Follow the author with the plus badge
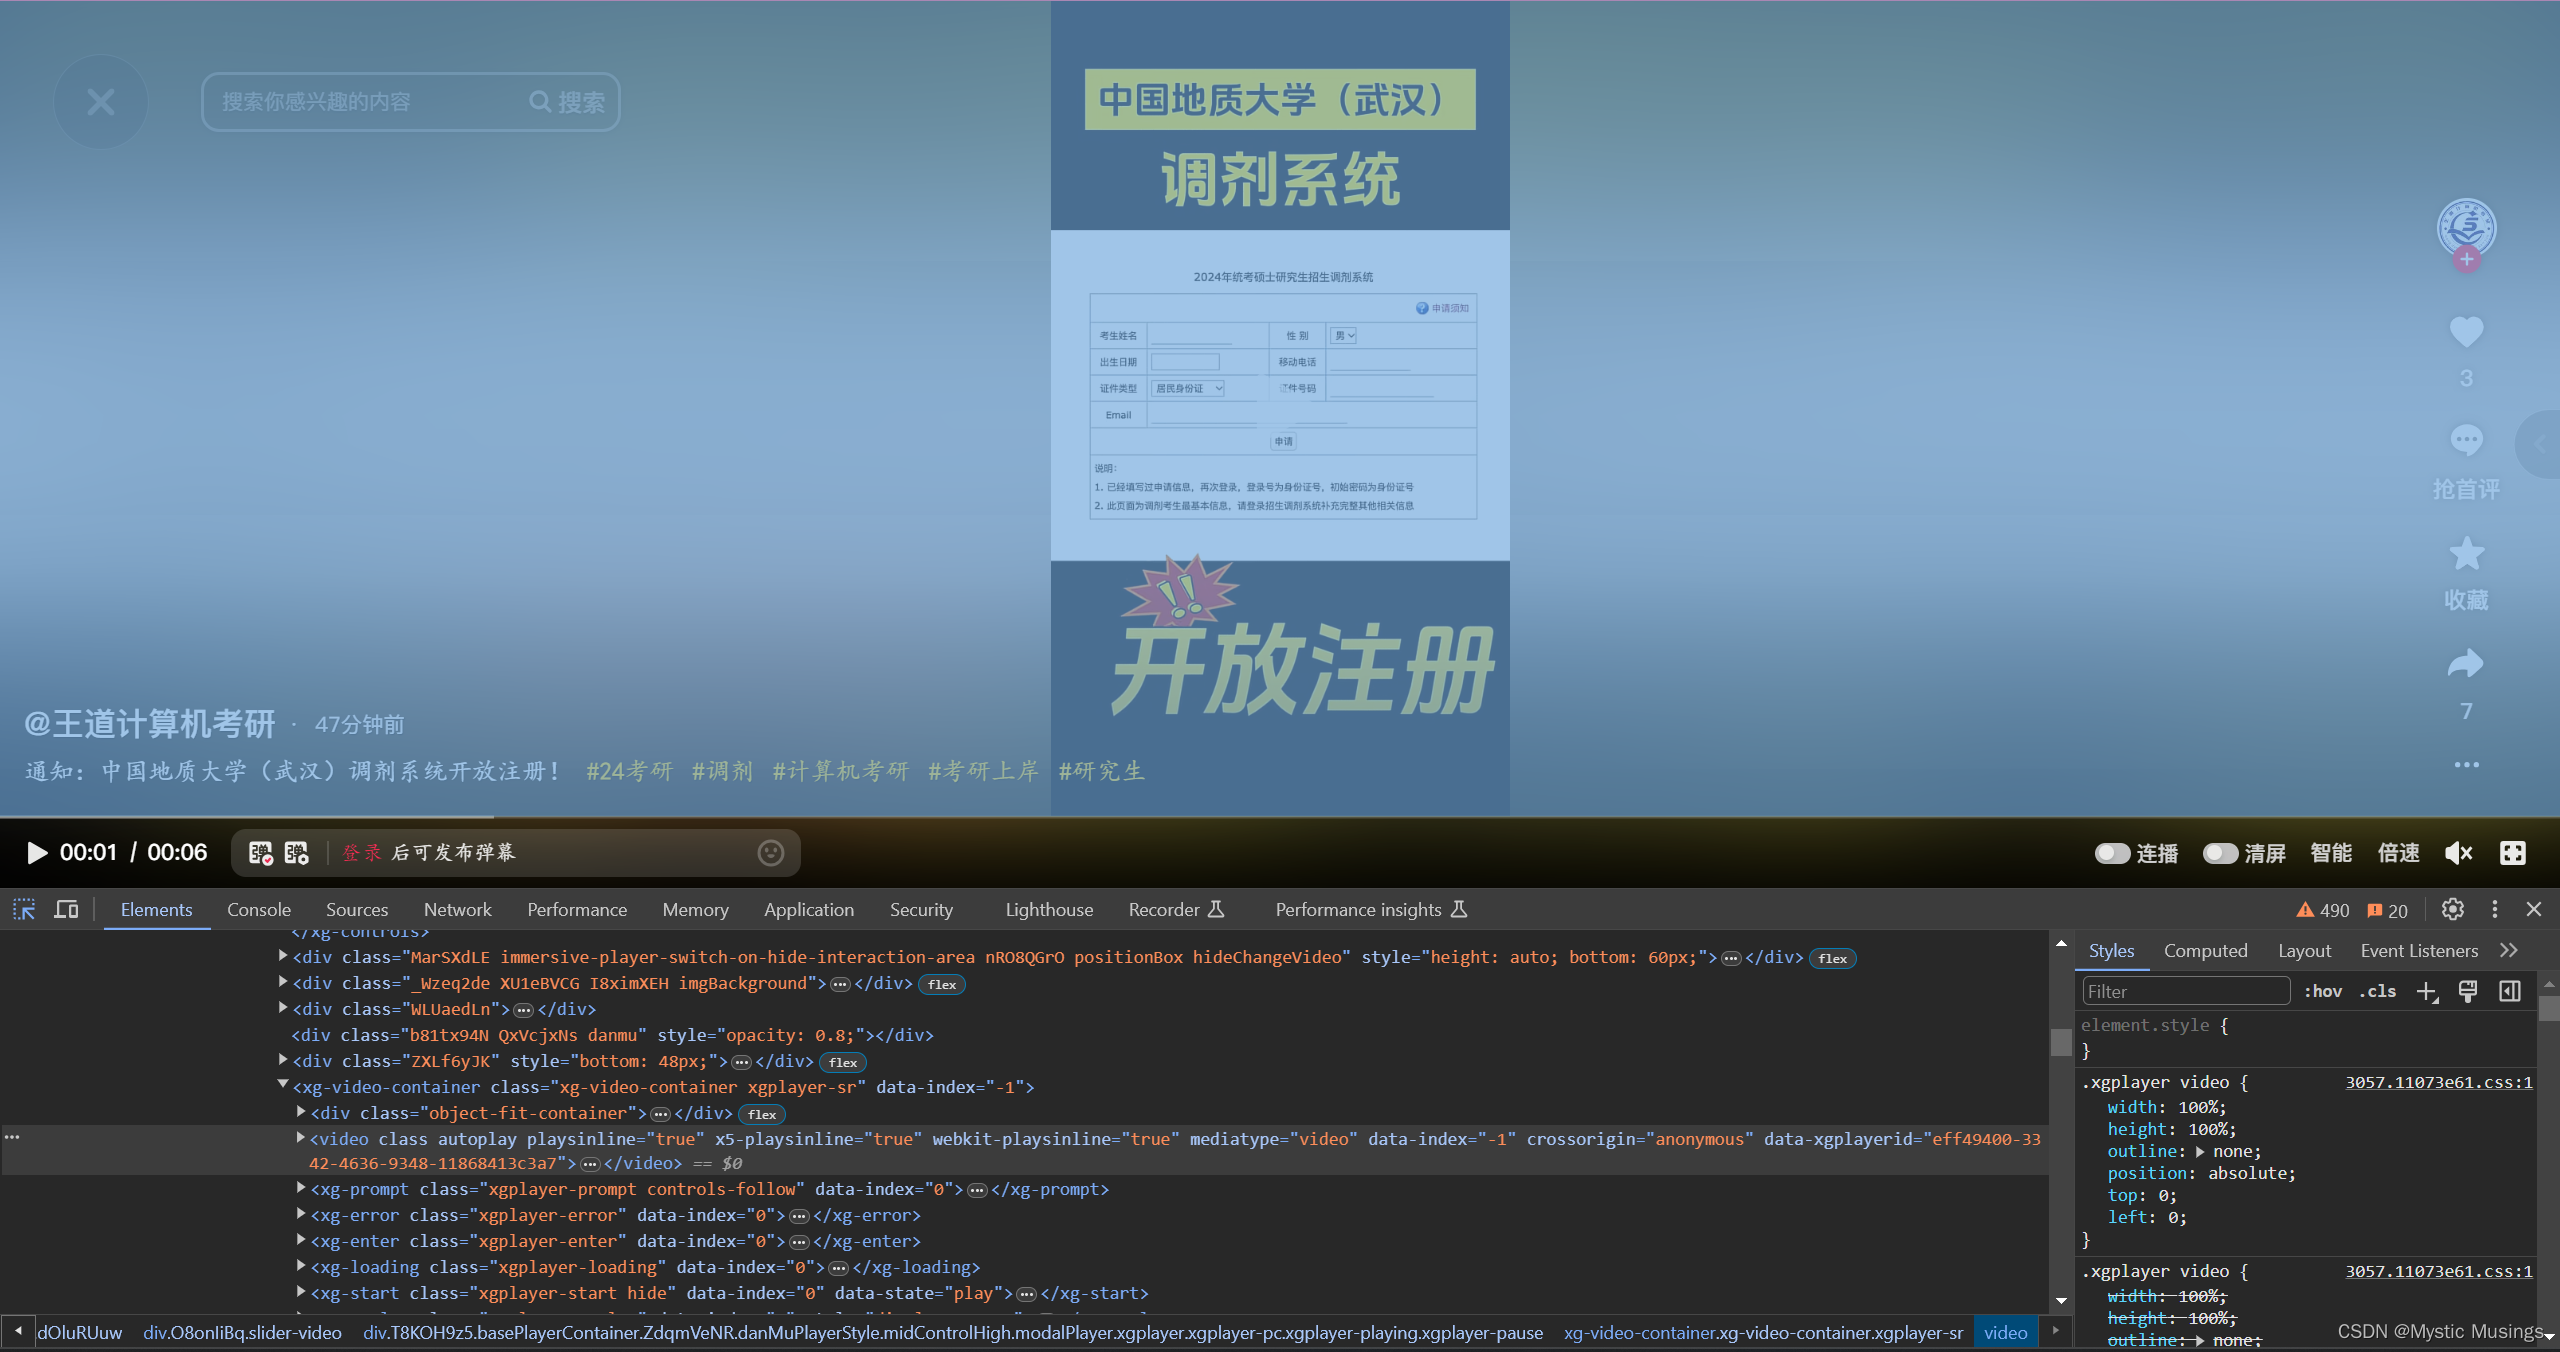2560x1352 pixels. 2467,260
